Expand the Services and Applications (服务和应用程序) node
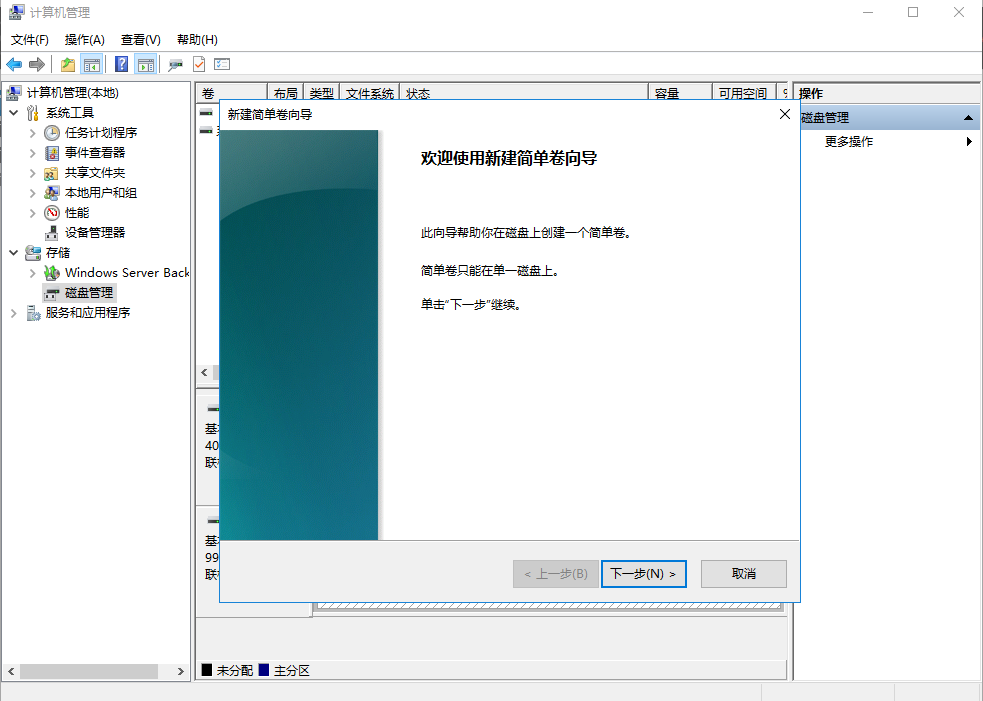Image resolution: width=983 pixels, height=701 pixels. click(x=14, y=313)
